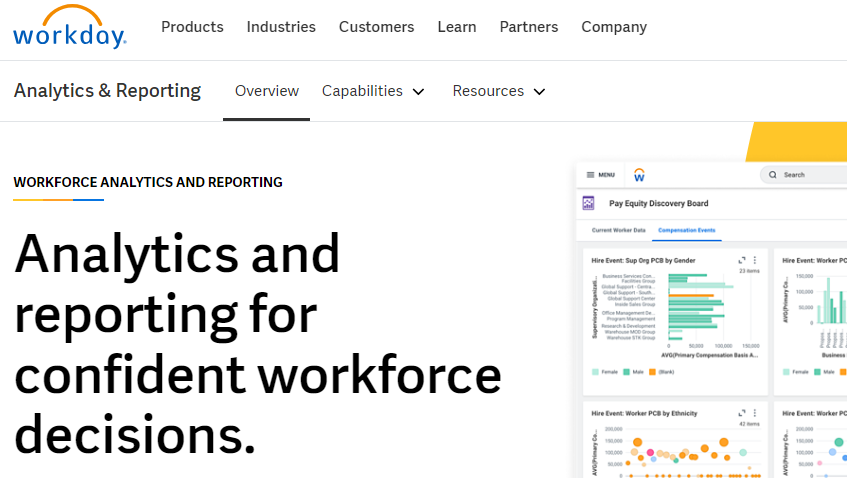Screen dimensions: 847x478
Task: Click the chevron next to Capabilities
Action: click(418, 92)
